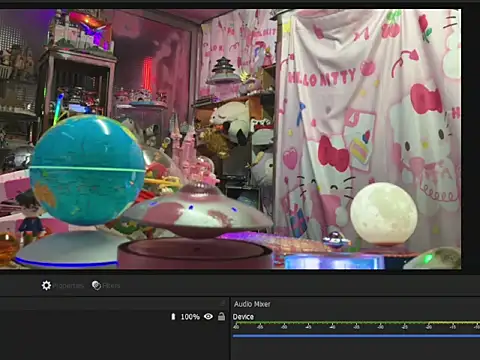Click the green Device audio level meter
Image resolution: width=480 pixels, height=360 pixels.
point(356,323)
